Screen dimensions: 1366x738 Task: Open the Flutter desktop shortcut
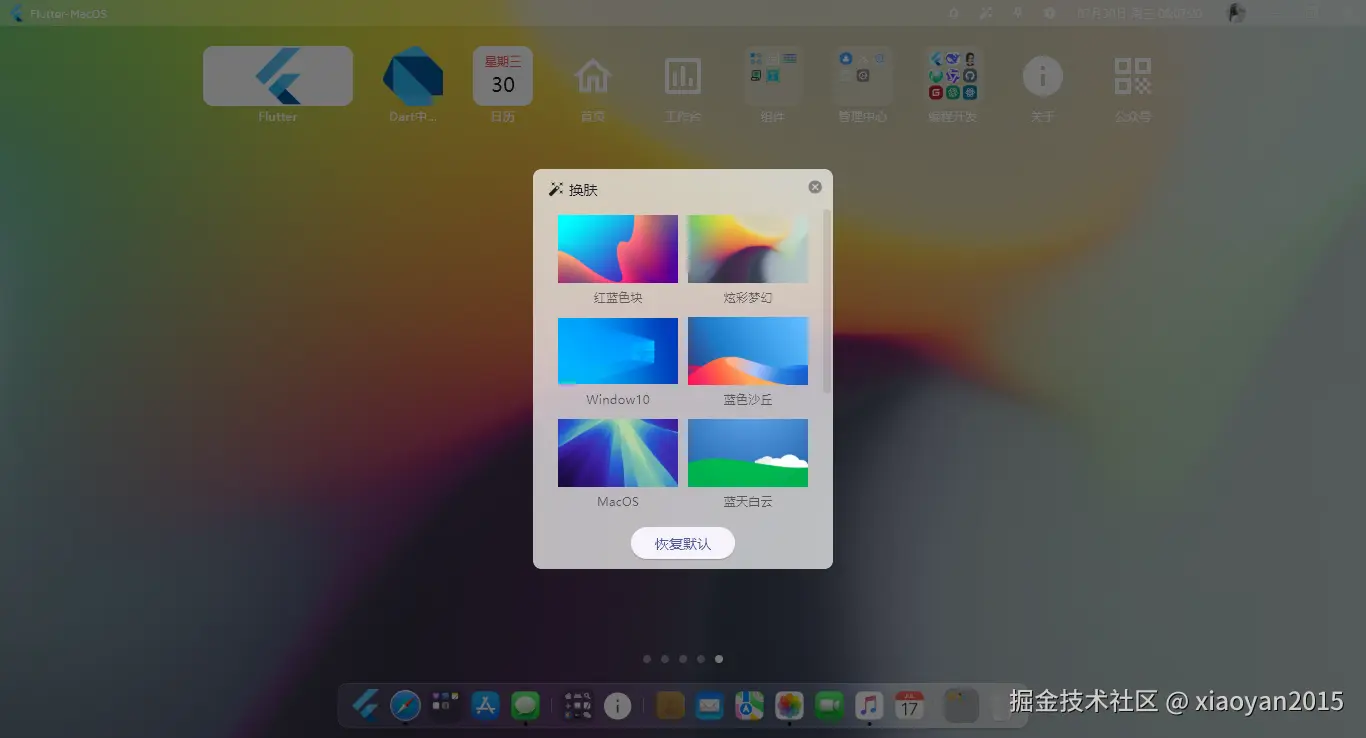(278, 77)
